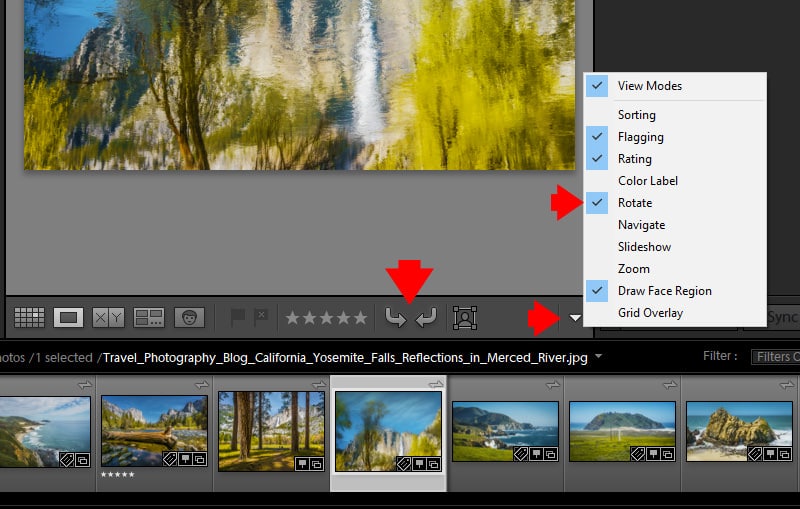Click the main loupe preview image
The width and height of the screenshot is (800, 509).
tap(299, 85)
